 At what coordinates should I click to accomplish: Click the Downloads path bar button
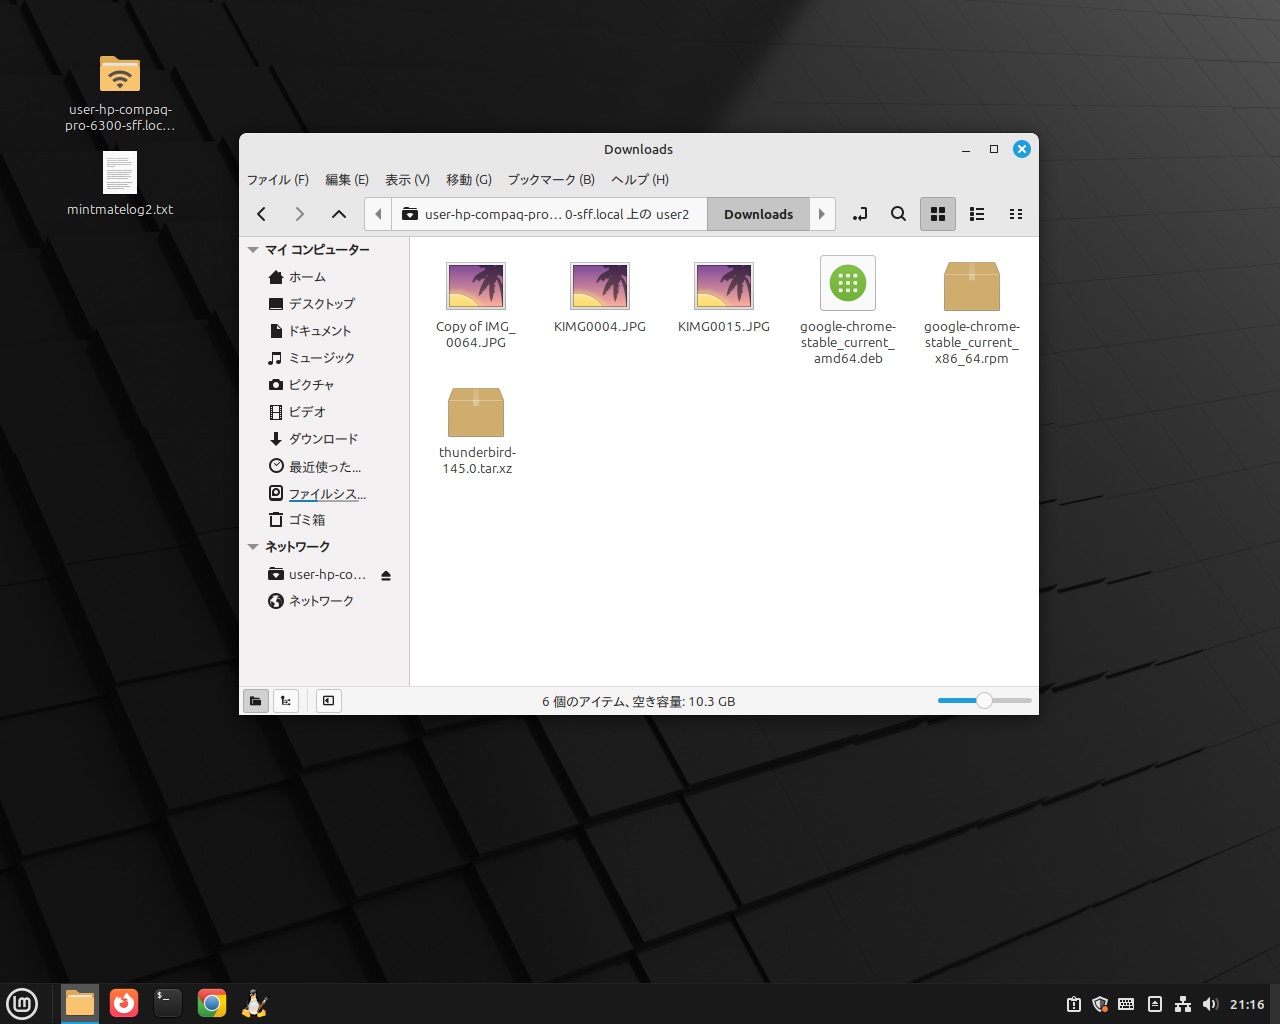point(758,214)
